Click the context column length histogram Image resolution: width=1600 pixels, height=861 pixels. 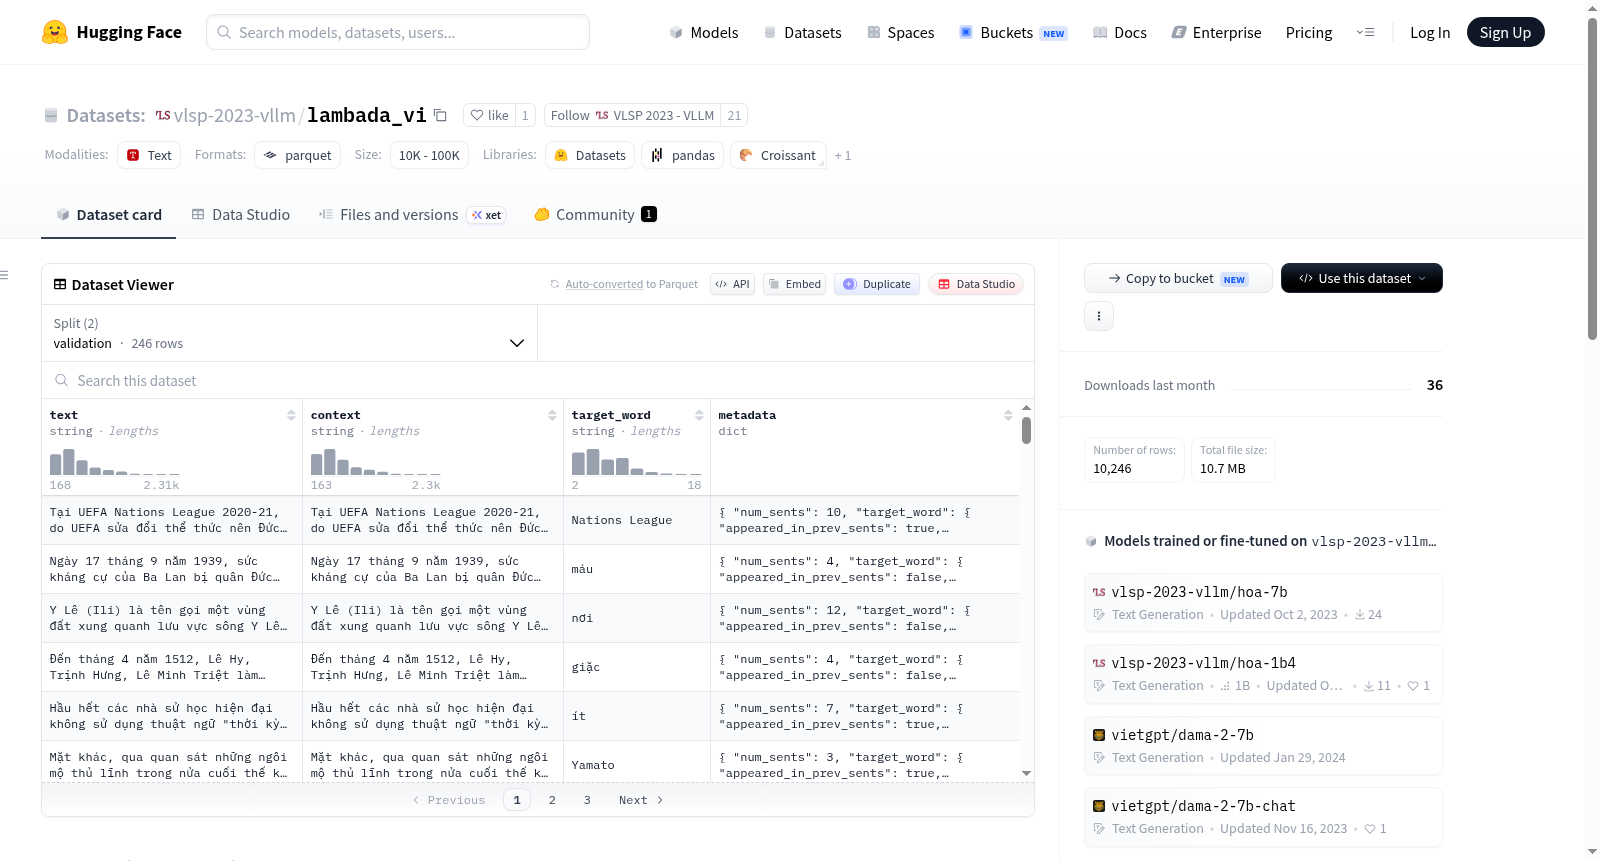(376, 462)
